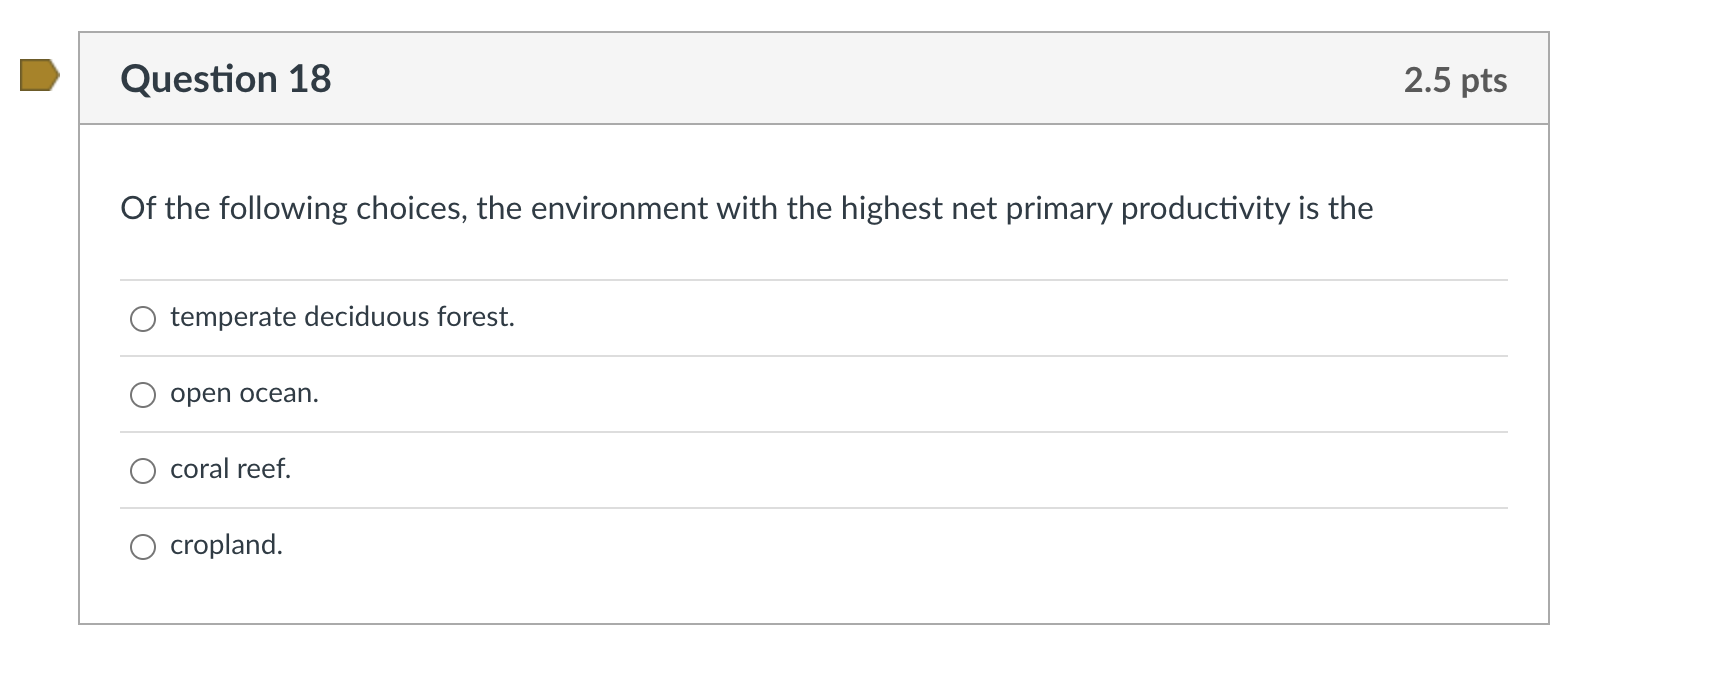Click the '2.5 pts' points label
Screen dimensions: 1724x688
click(1454, 80)
